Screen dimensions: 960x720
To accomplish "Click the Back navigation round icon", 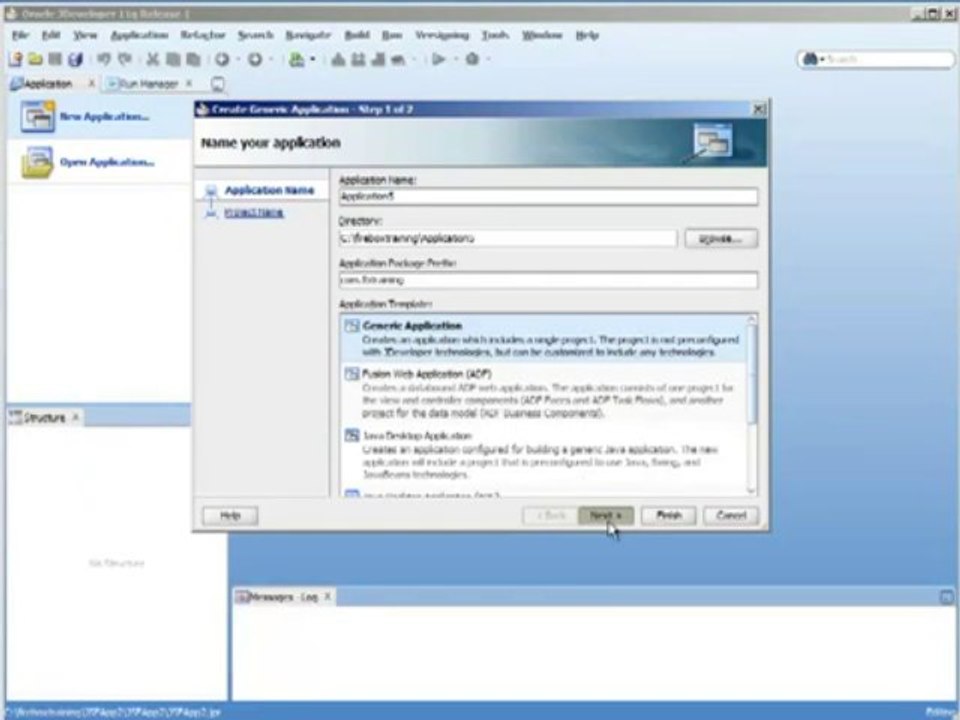I will click(x=222, y=59).
